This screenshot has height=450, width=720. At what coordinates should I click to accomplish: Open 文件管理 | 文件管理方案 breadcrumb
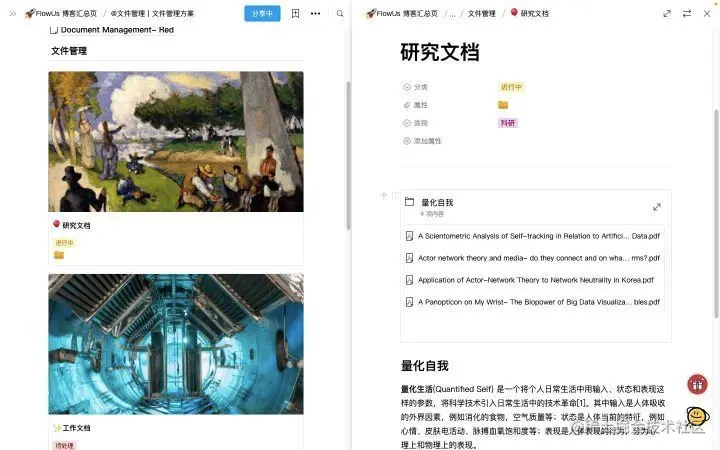(x=152, y=13)
